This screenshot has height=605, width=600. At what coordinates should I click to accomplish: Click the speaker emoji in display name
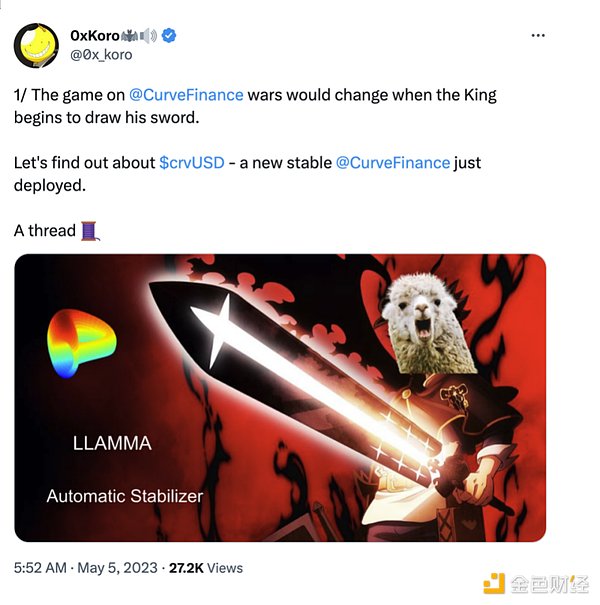(x=148, y=36)
